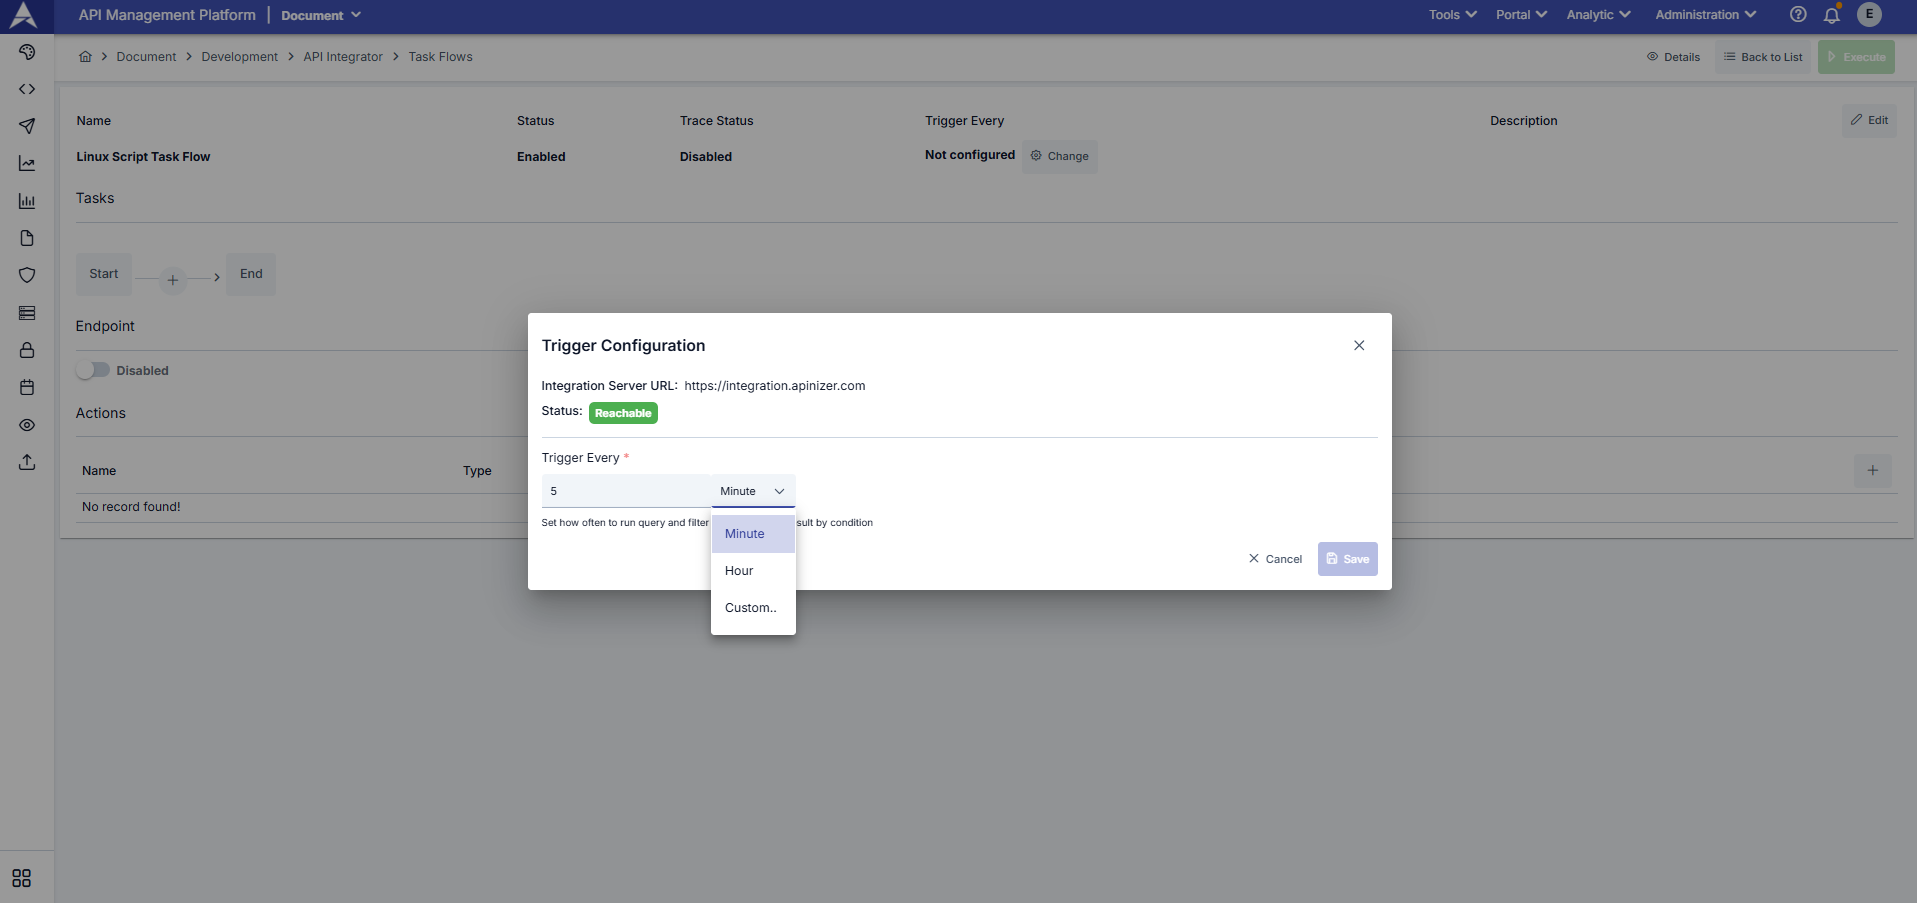Click the Cancel button in dialog

[x=1275, y=559]
